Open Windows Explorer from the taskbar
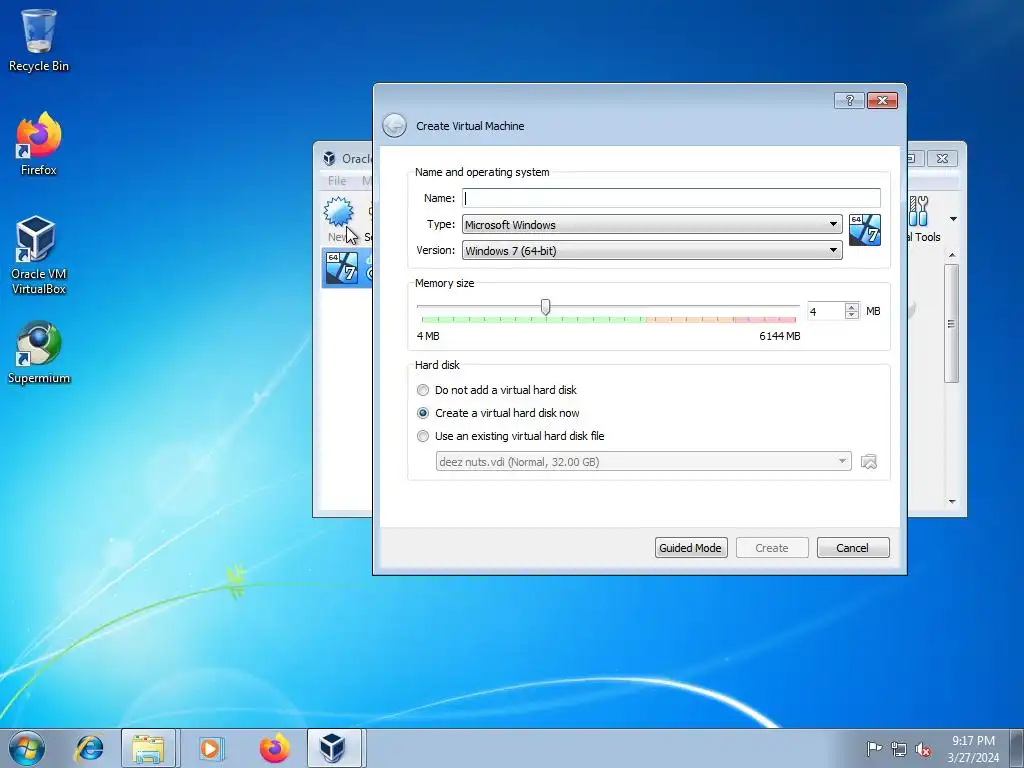Screen dimensions: 1024x768 [148, 748]
